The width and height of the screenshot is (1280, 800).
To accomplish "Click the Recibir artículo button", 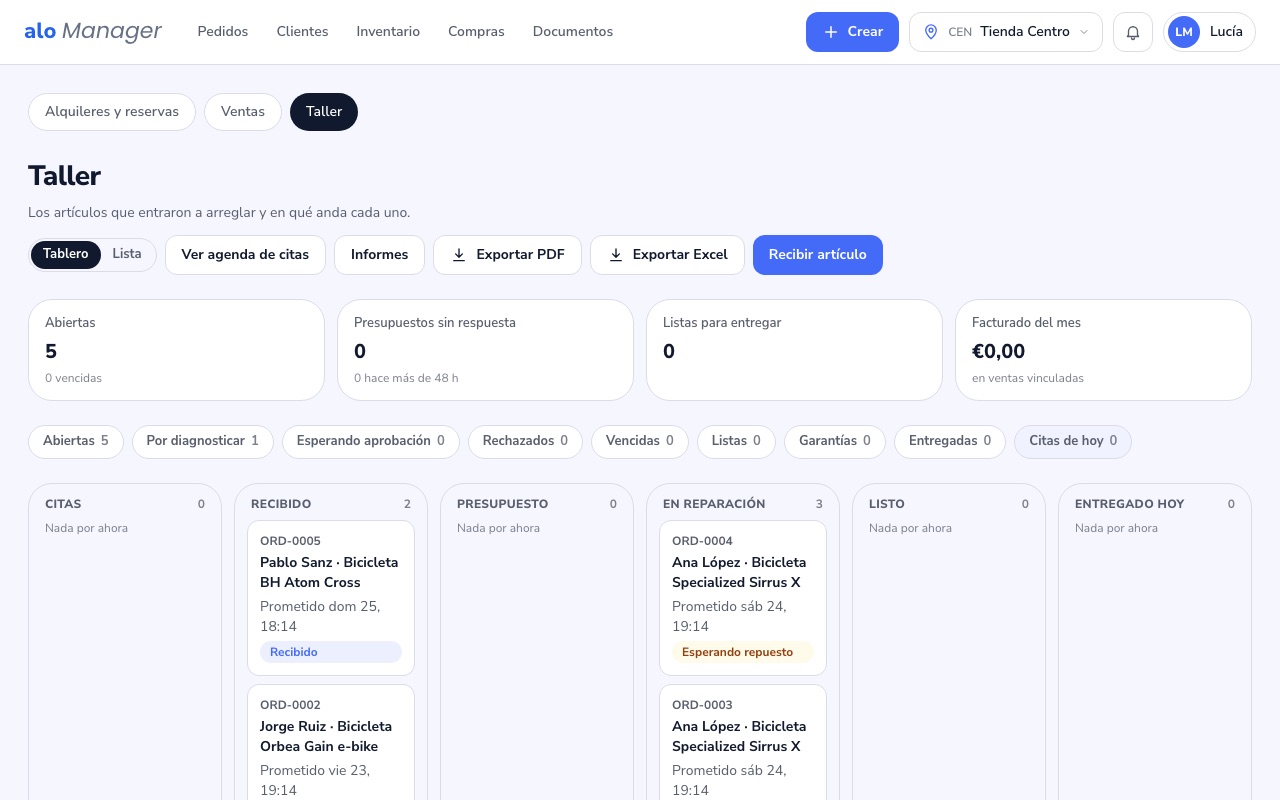I will 818,255.
